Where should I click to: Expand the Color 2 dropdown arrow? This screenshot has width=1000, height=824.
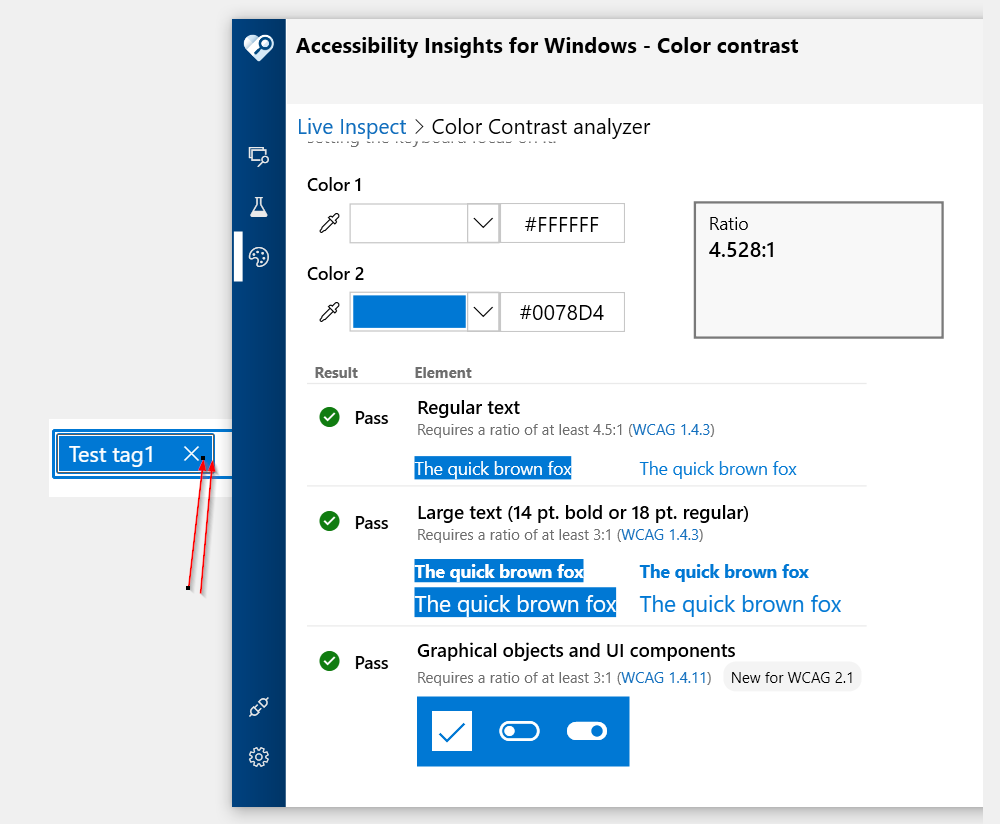click(x=483, y=312)
